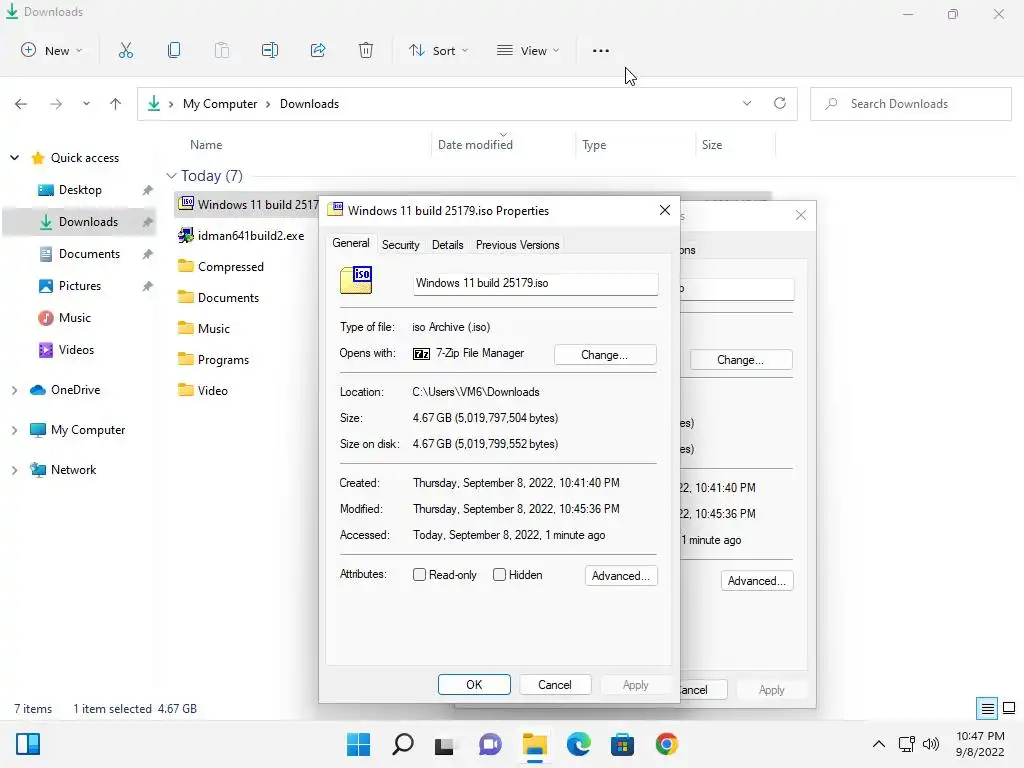
Task: Open address bar history dropdown
Action: 746,103
